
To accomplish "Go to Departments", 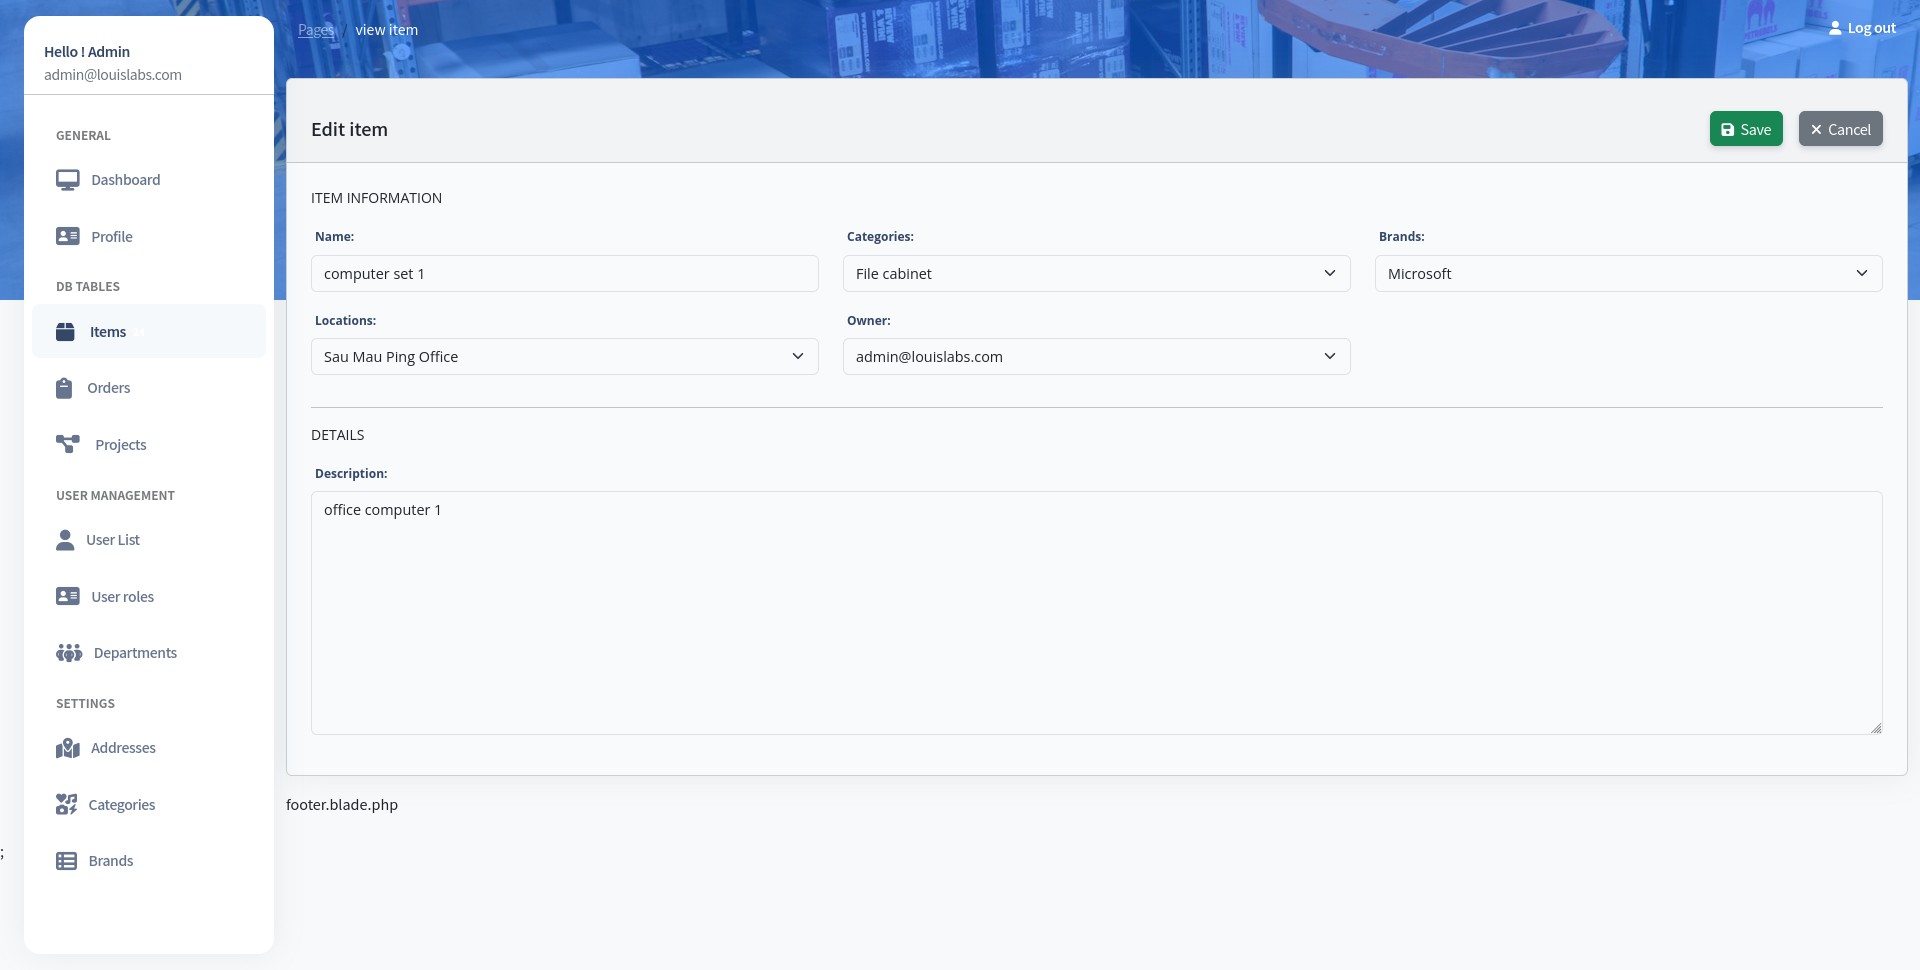I will (149, 653).
